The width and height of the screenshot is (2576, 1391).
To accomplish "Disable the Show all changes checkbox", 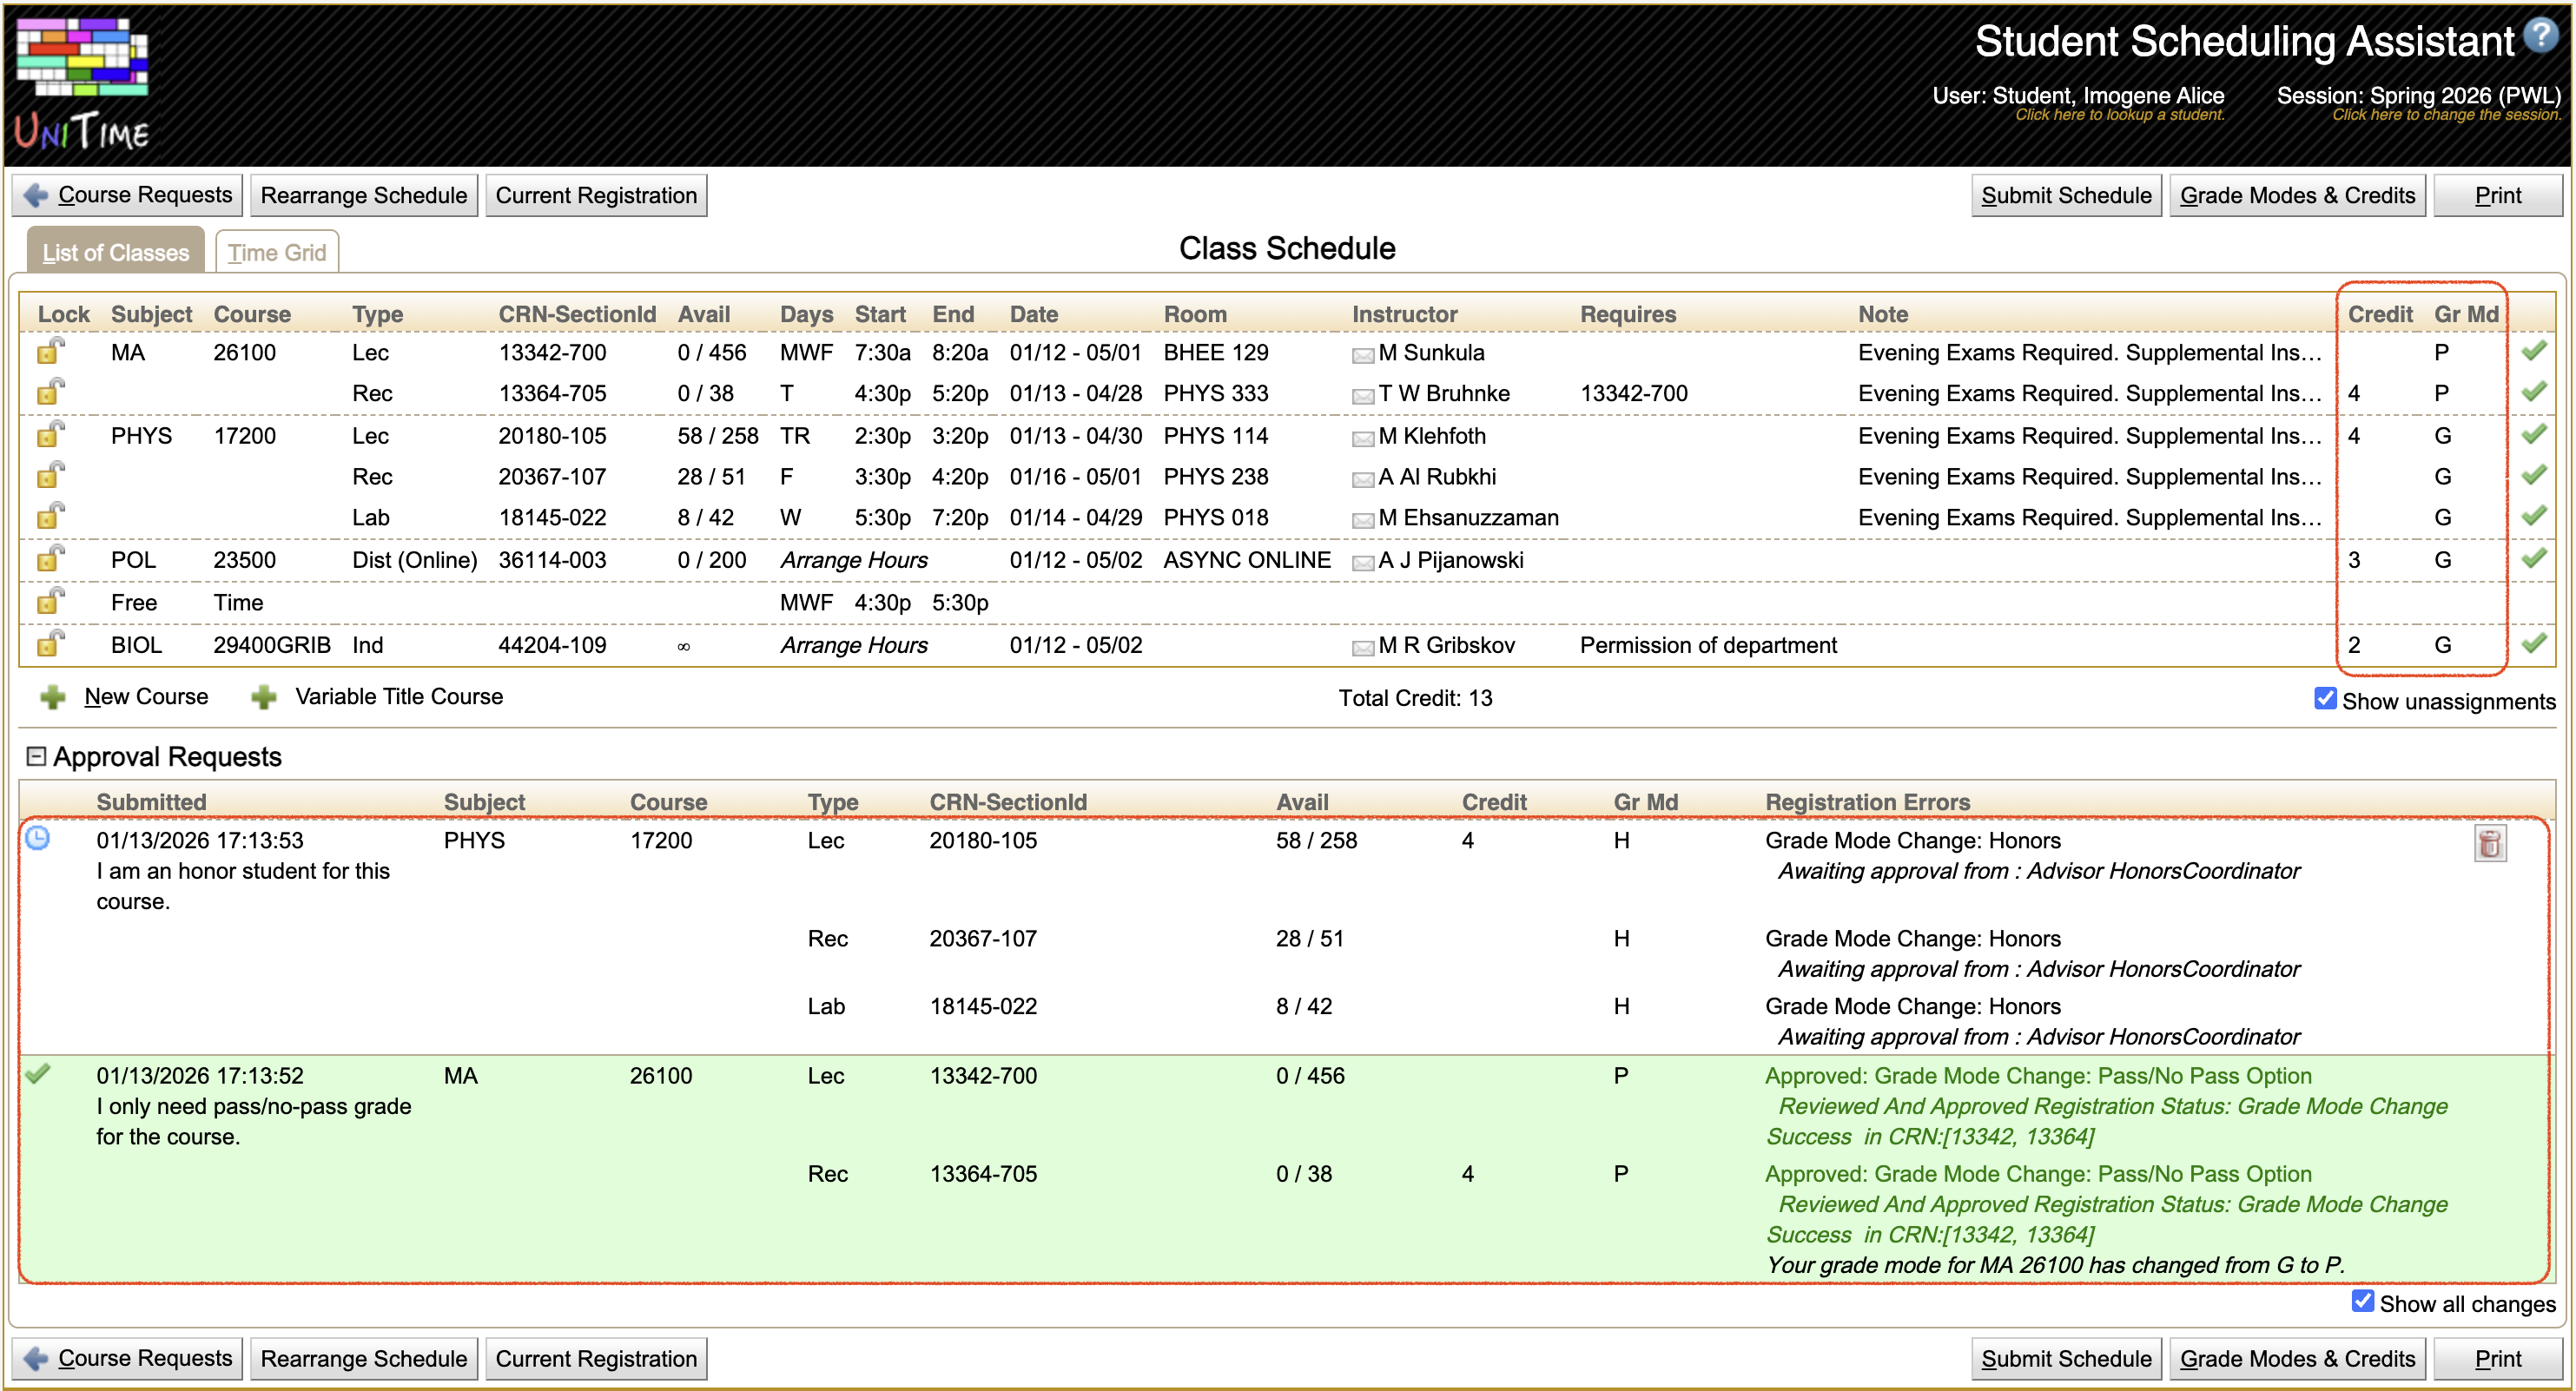I will [2364, 1300].
